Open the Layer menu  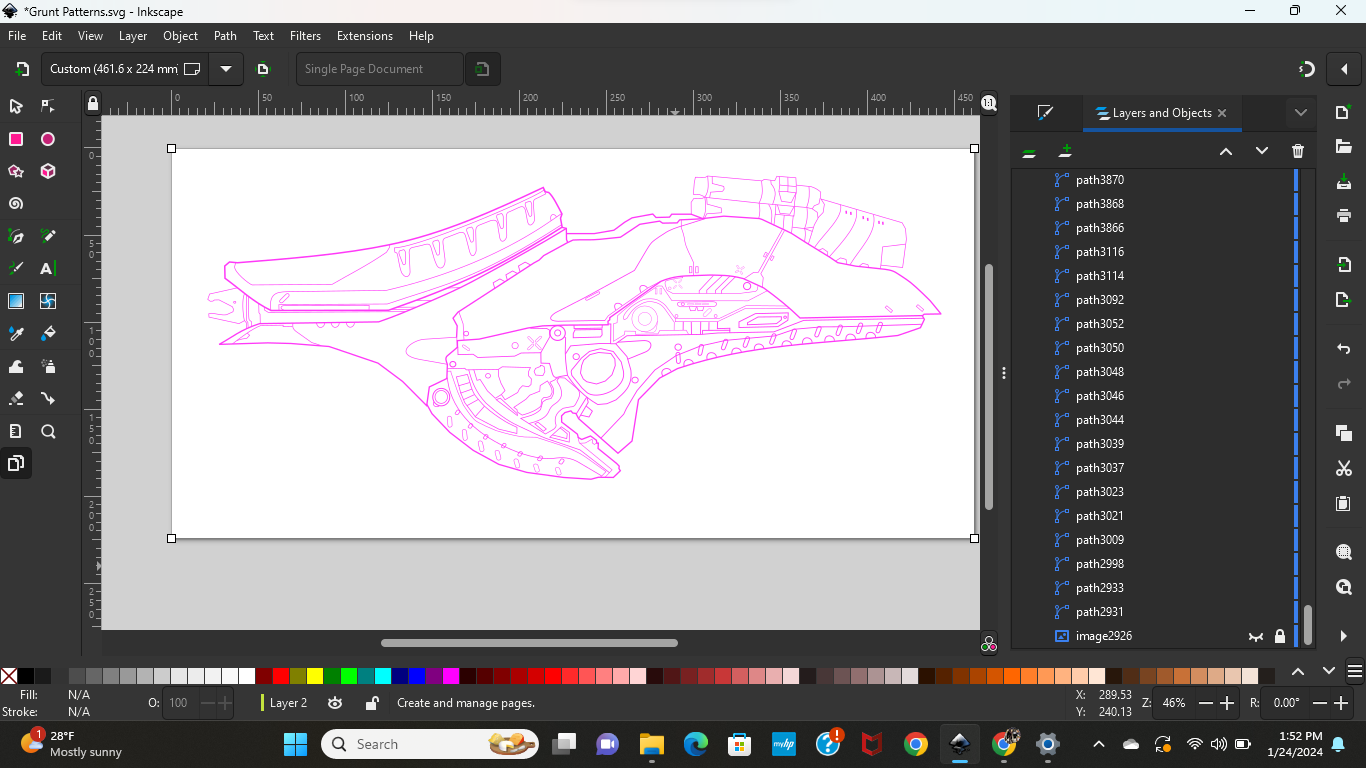pyautogui.click(x=133, y=36)
